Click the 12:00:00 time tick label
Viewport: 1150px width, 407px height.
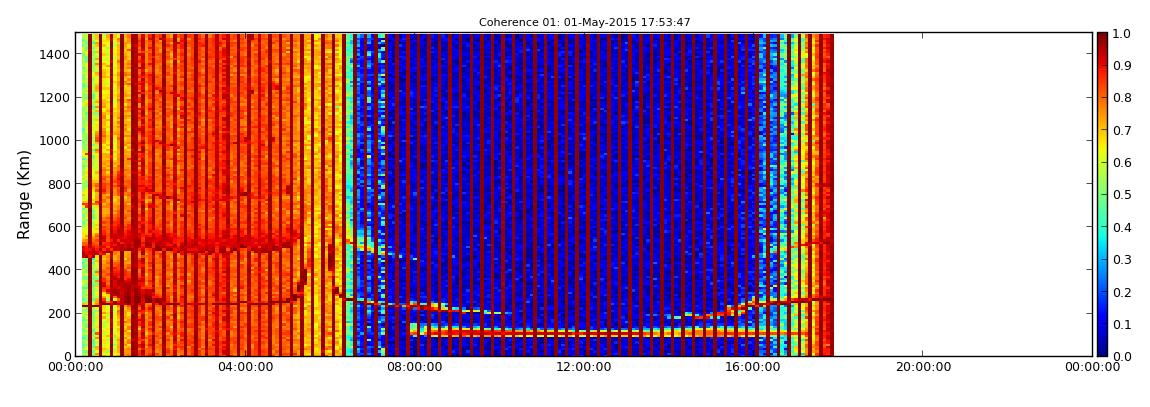click(584, 367)
